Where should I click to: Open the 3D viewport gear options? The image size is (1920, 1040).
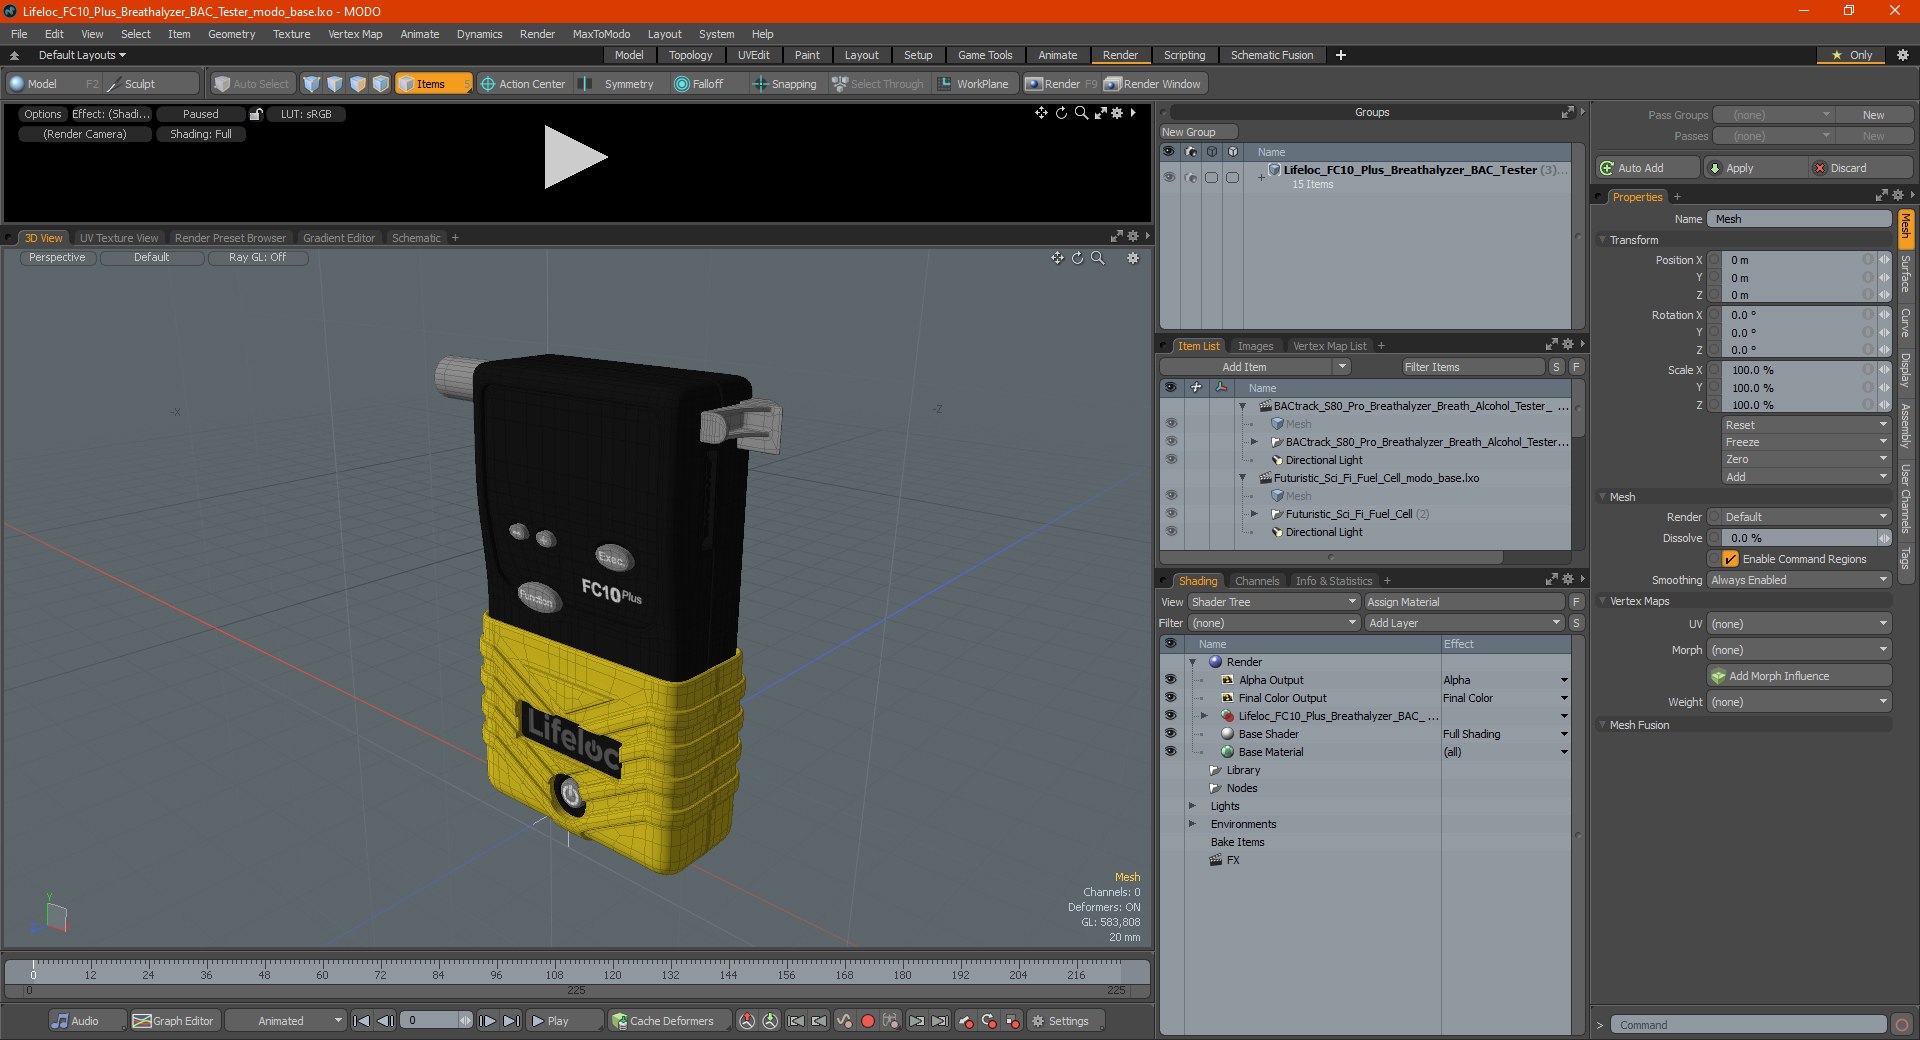click(x=1133, y=258)
